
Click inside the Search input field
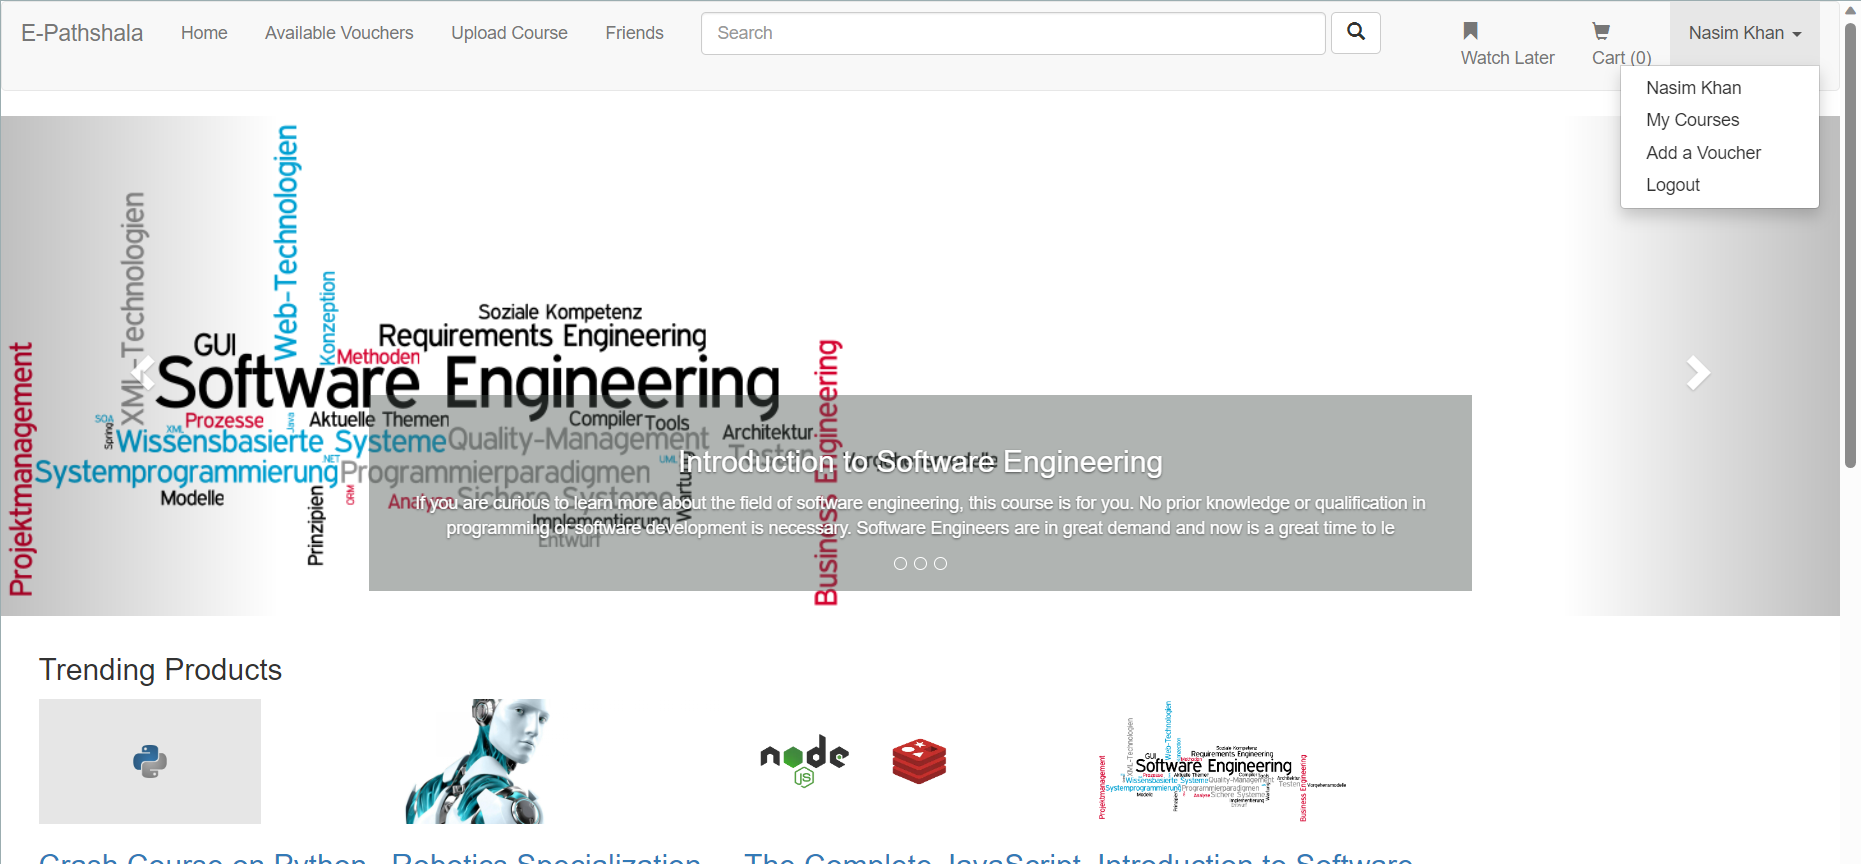1012,33
